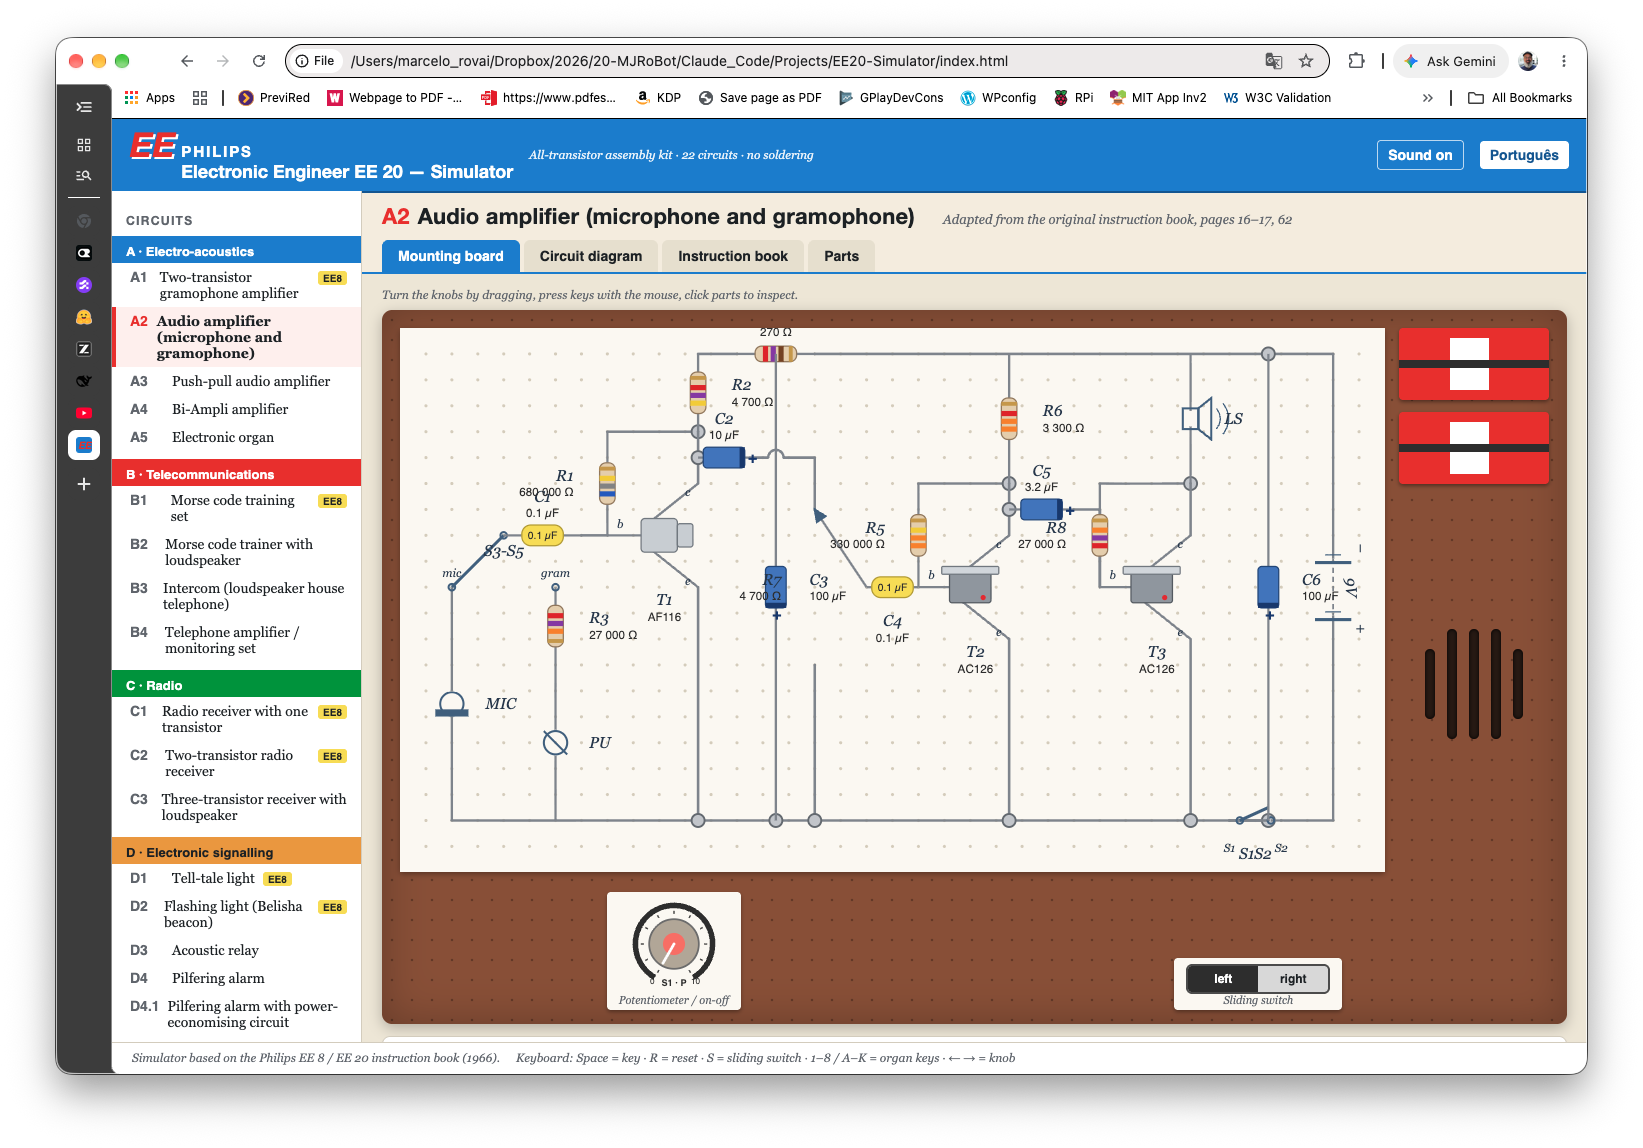Set sliding switch to right
The height and width of the screenshot is (1148, 1643).
(x=1293, y=979)
